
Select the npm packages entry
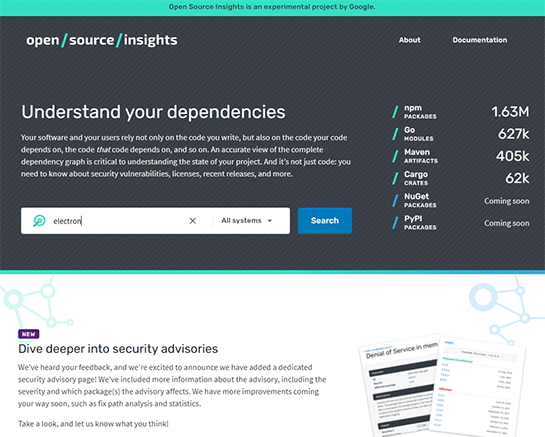click(461, 112)
